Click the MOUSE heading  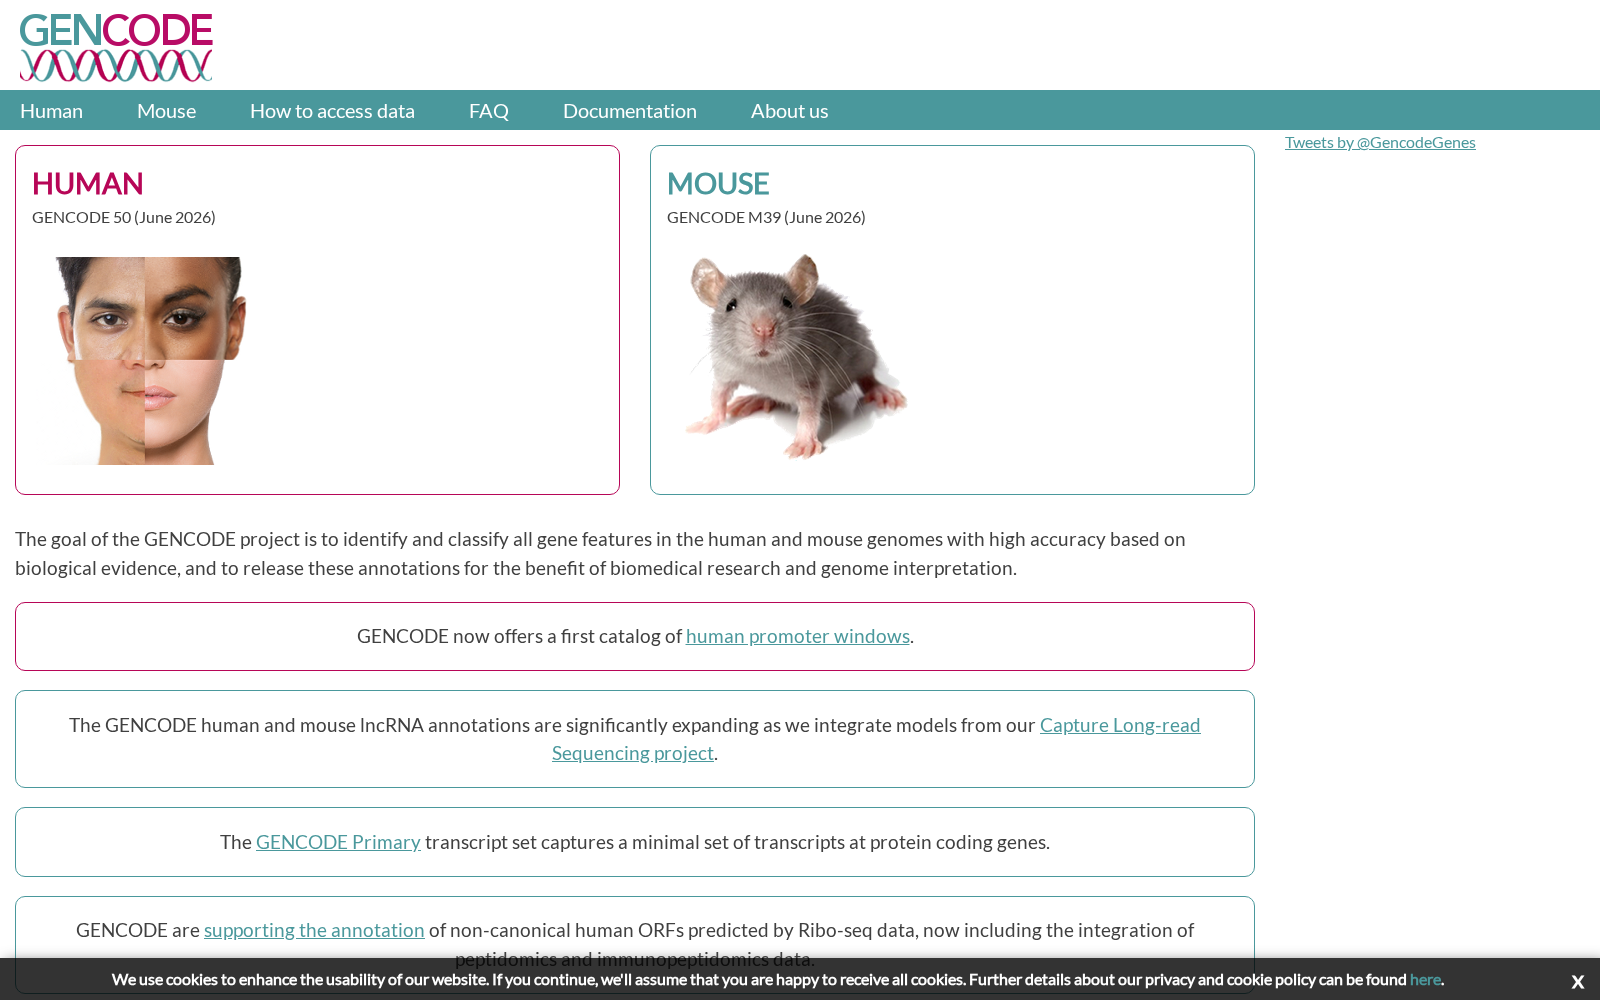(718, 183)
